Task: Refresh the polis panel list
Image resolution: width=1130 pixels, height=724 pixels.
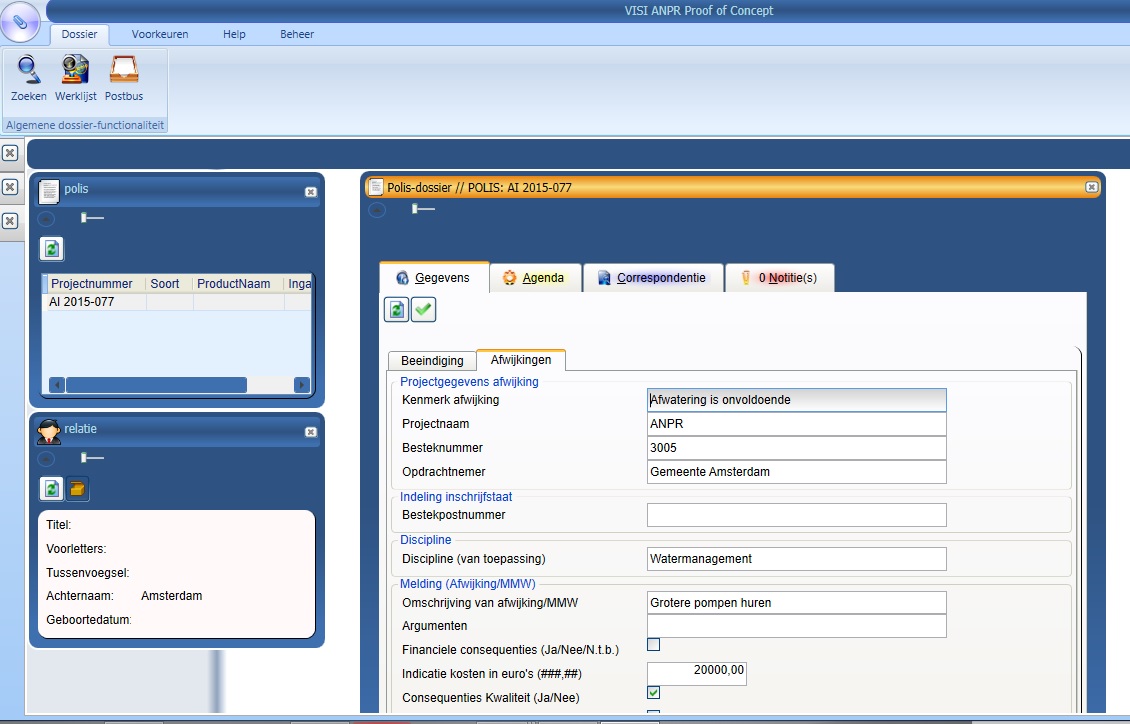Action: click(x=51, y=249)
